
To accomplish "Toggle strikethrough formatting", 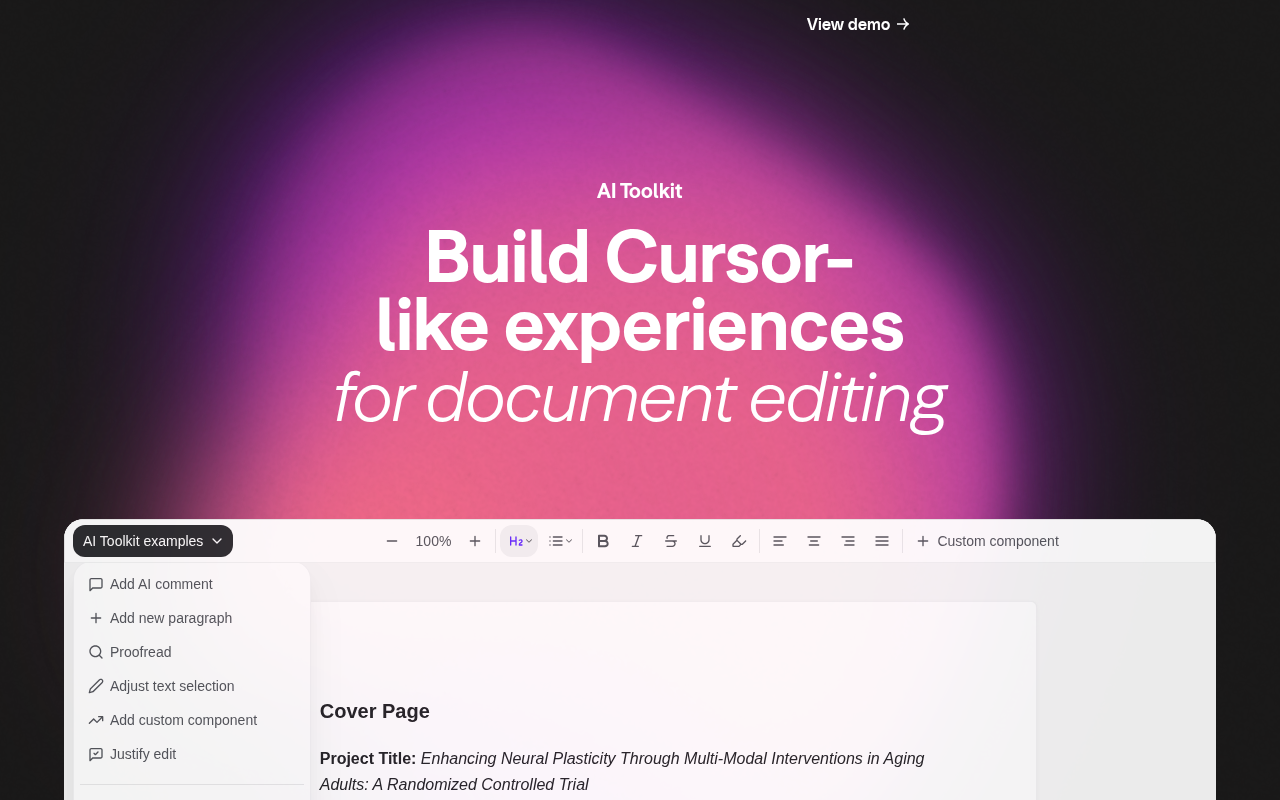I will (x=671, y=541).
